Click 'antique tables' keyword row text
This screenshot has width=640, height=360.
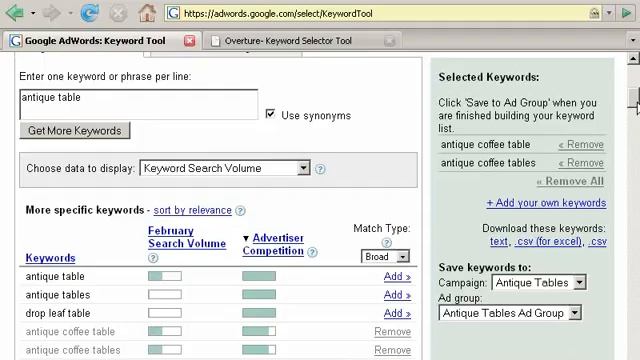pos(58,295)
